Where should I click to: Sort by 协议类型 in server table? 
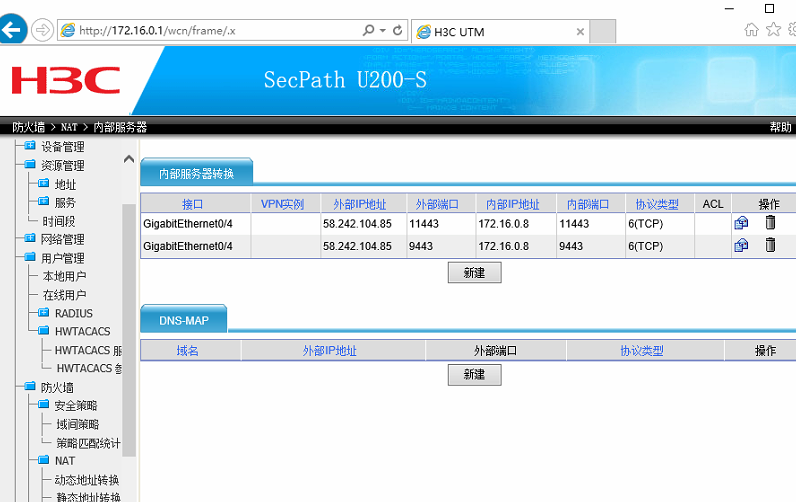[x=657, y=204]
